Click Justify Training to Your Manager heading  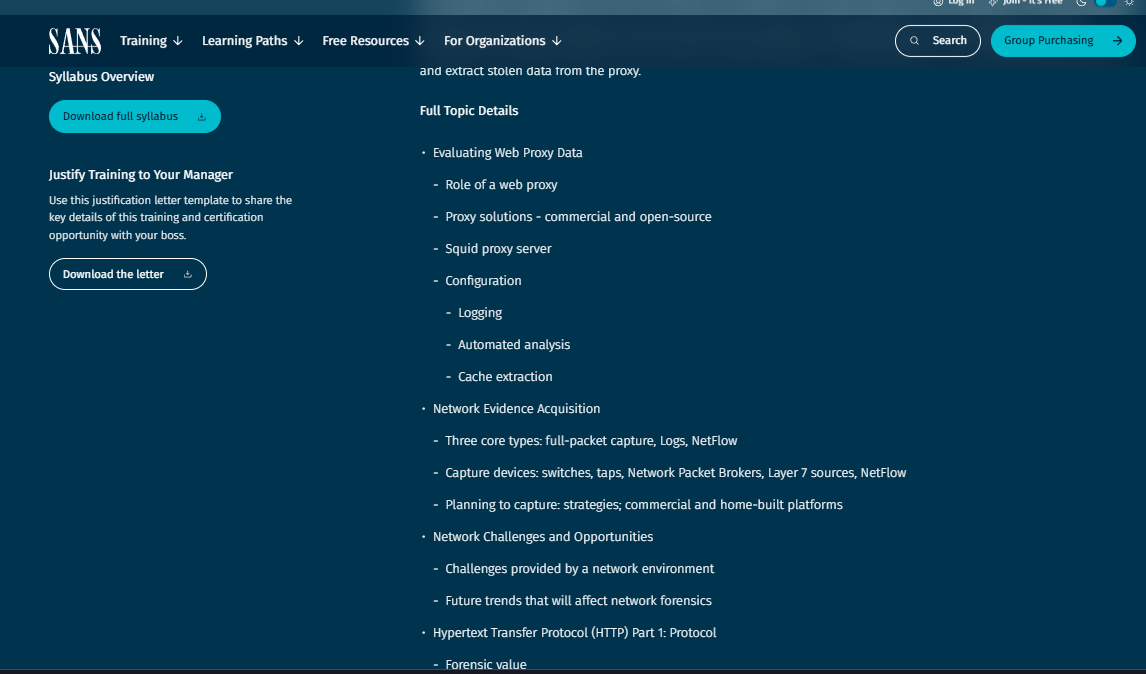141,175
